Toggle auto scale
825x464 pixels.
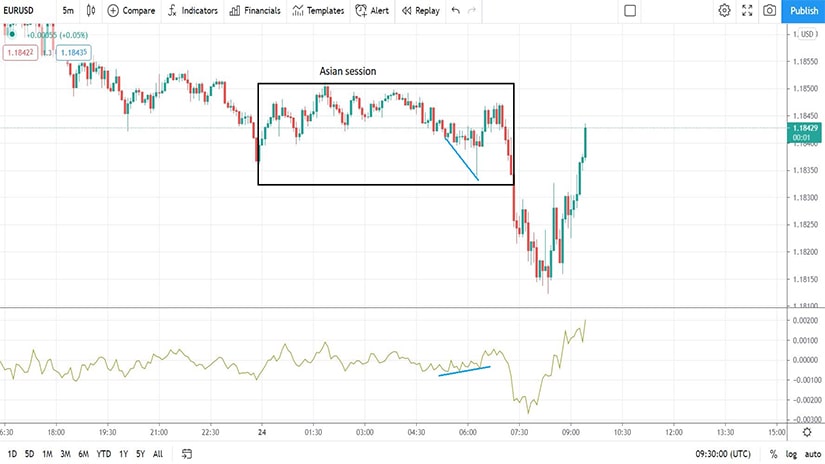[x=811, y=454]
